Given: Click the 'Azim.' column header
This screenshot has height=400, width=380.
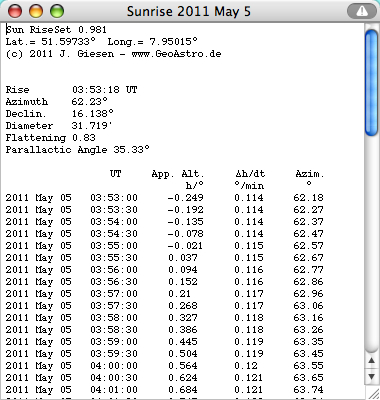Looking at the screenshot, I should pos(310,174).
